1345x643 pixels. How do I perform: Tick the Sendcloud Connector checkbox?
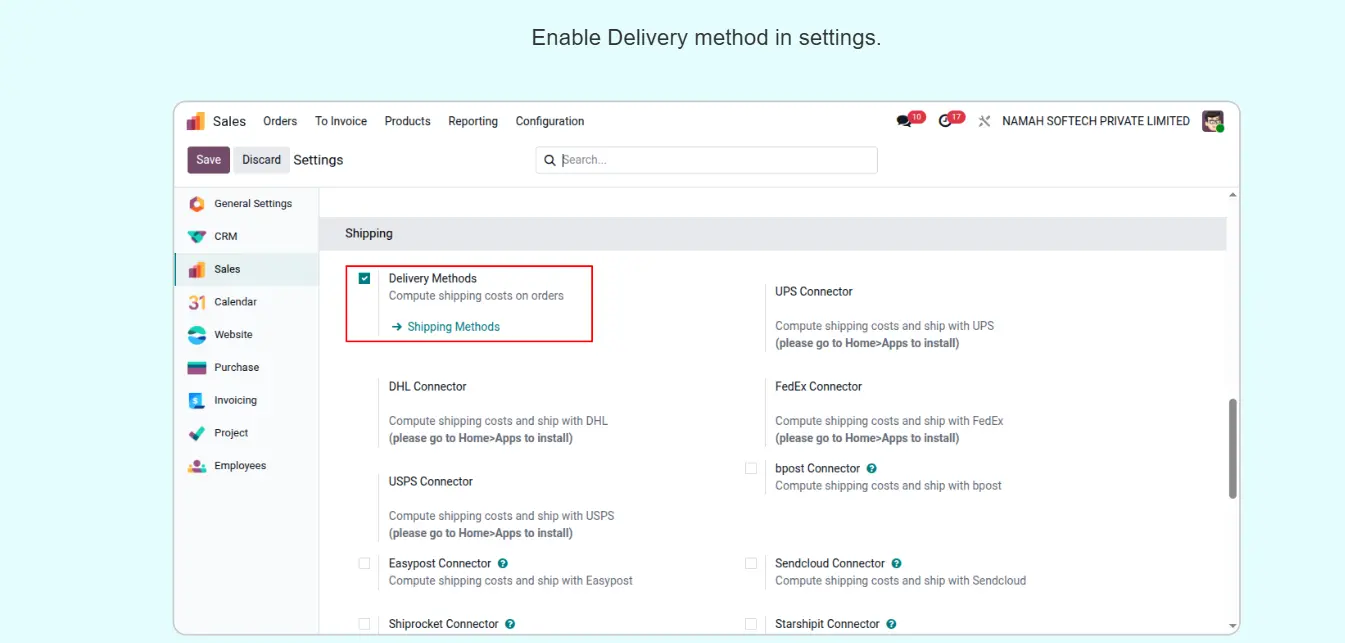click(x=751, y=563)
